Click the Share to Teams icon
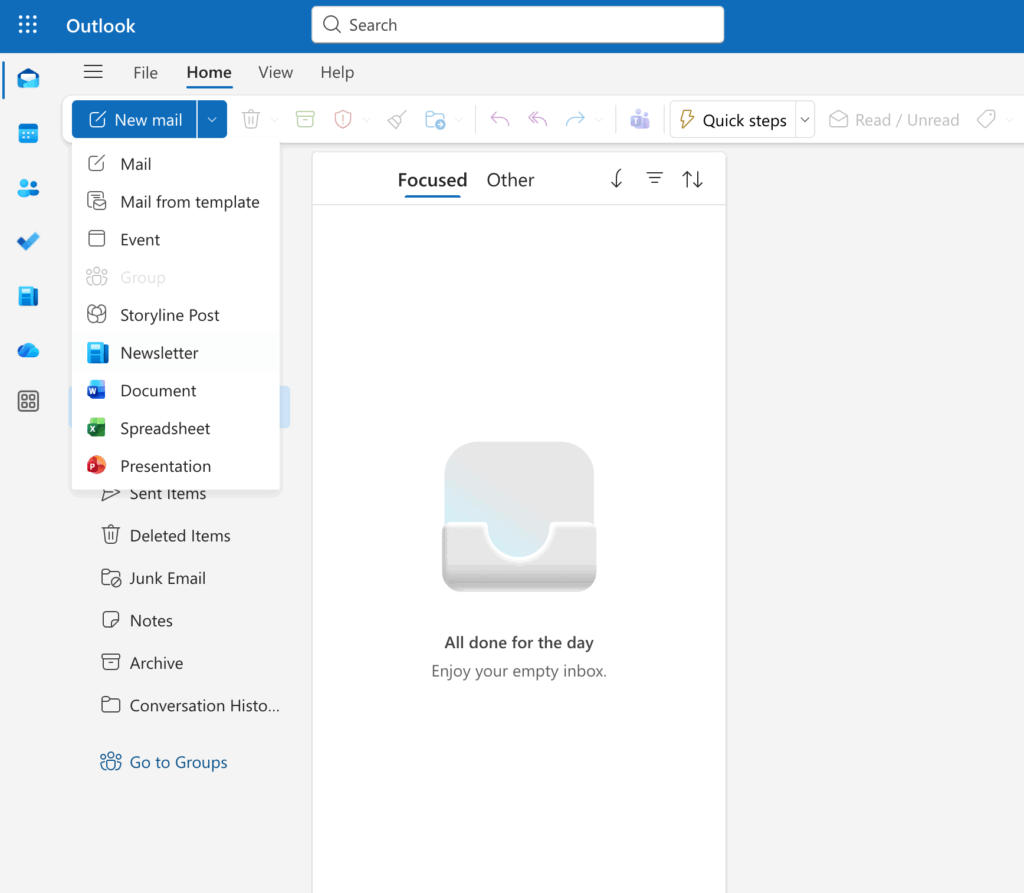Viewport: 1024px width, 893px height. click(639, 119)
